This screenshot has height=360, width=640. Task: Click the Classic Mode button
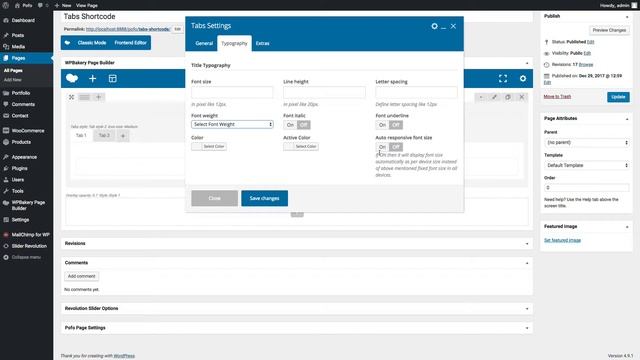(92, 43)
